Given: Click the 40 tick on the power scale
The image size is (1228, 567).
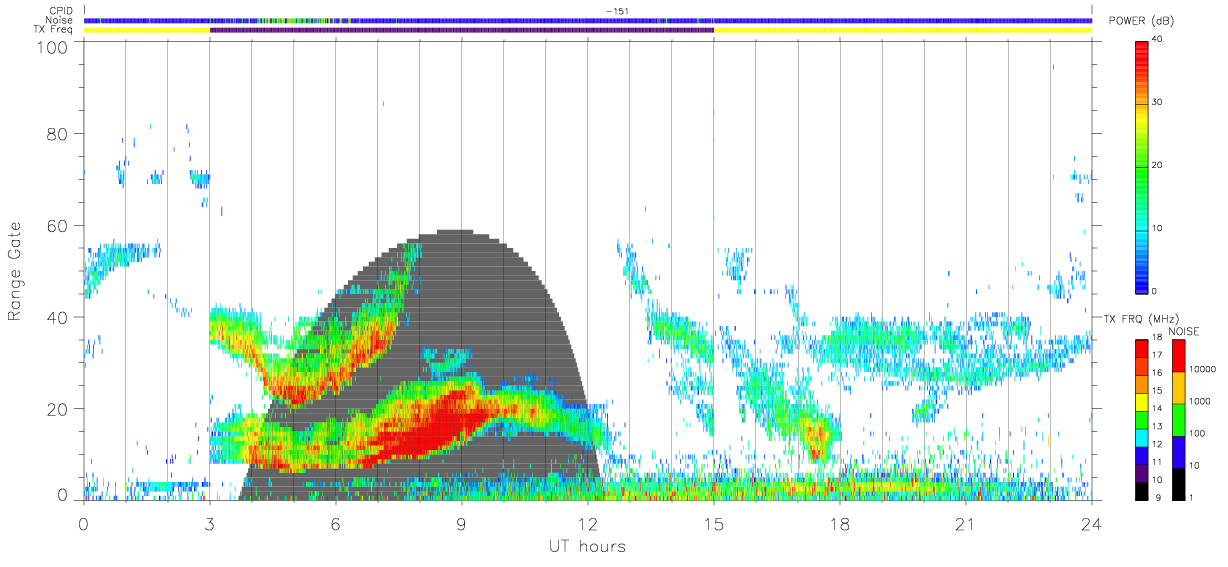Looking at the screenshot, I should (x=1156, y=39).
